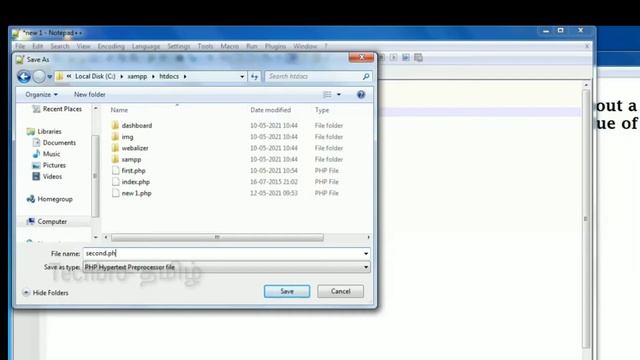Screen dimensions: 640x360
Task: Expand the arrow after htdocs in path
Action: [x=185, y=76]
